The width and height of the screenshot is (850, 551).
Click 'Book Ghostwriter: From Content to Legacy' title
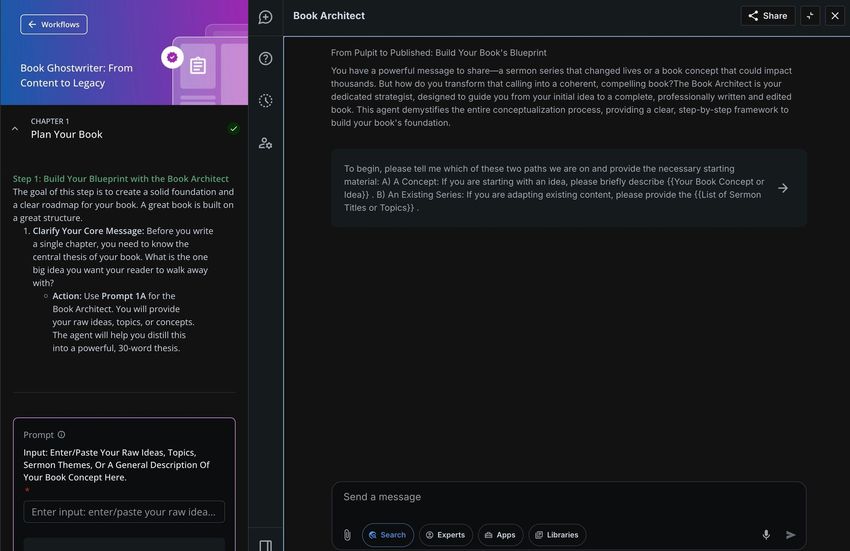(x=76, y=75)
